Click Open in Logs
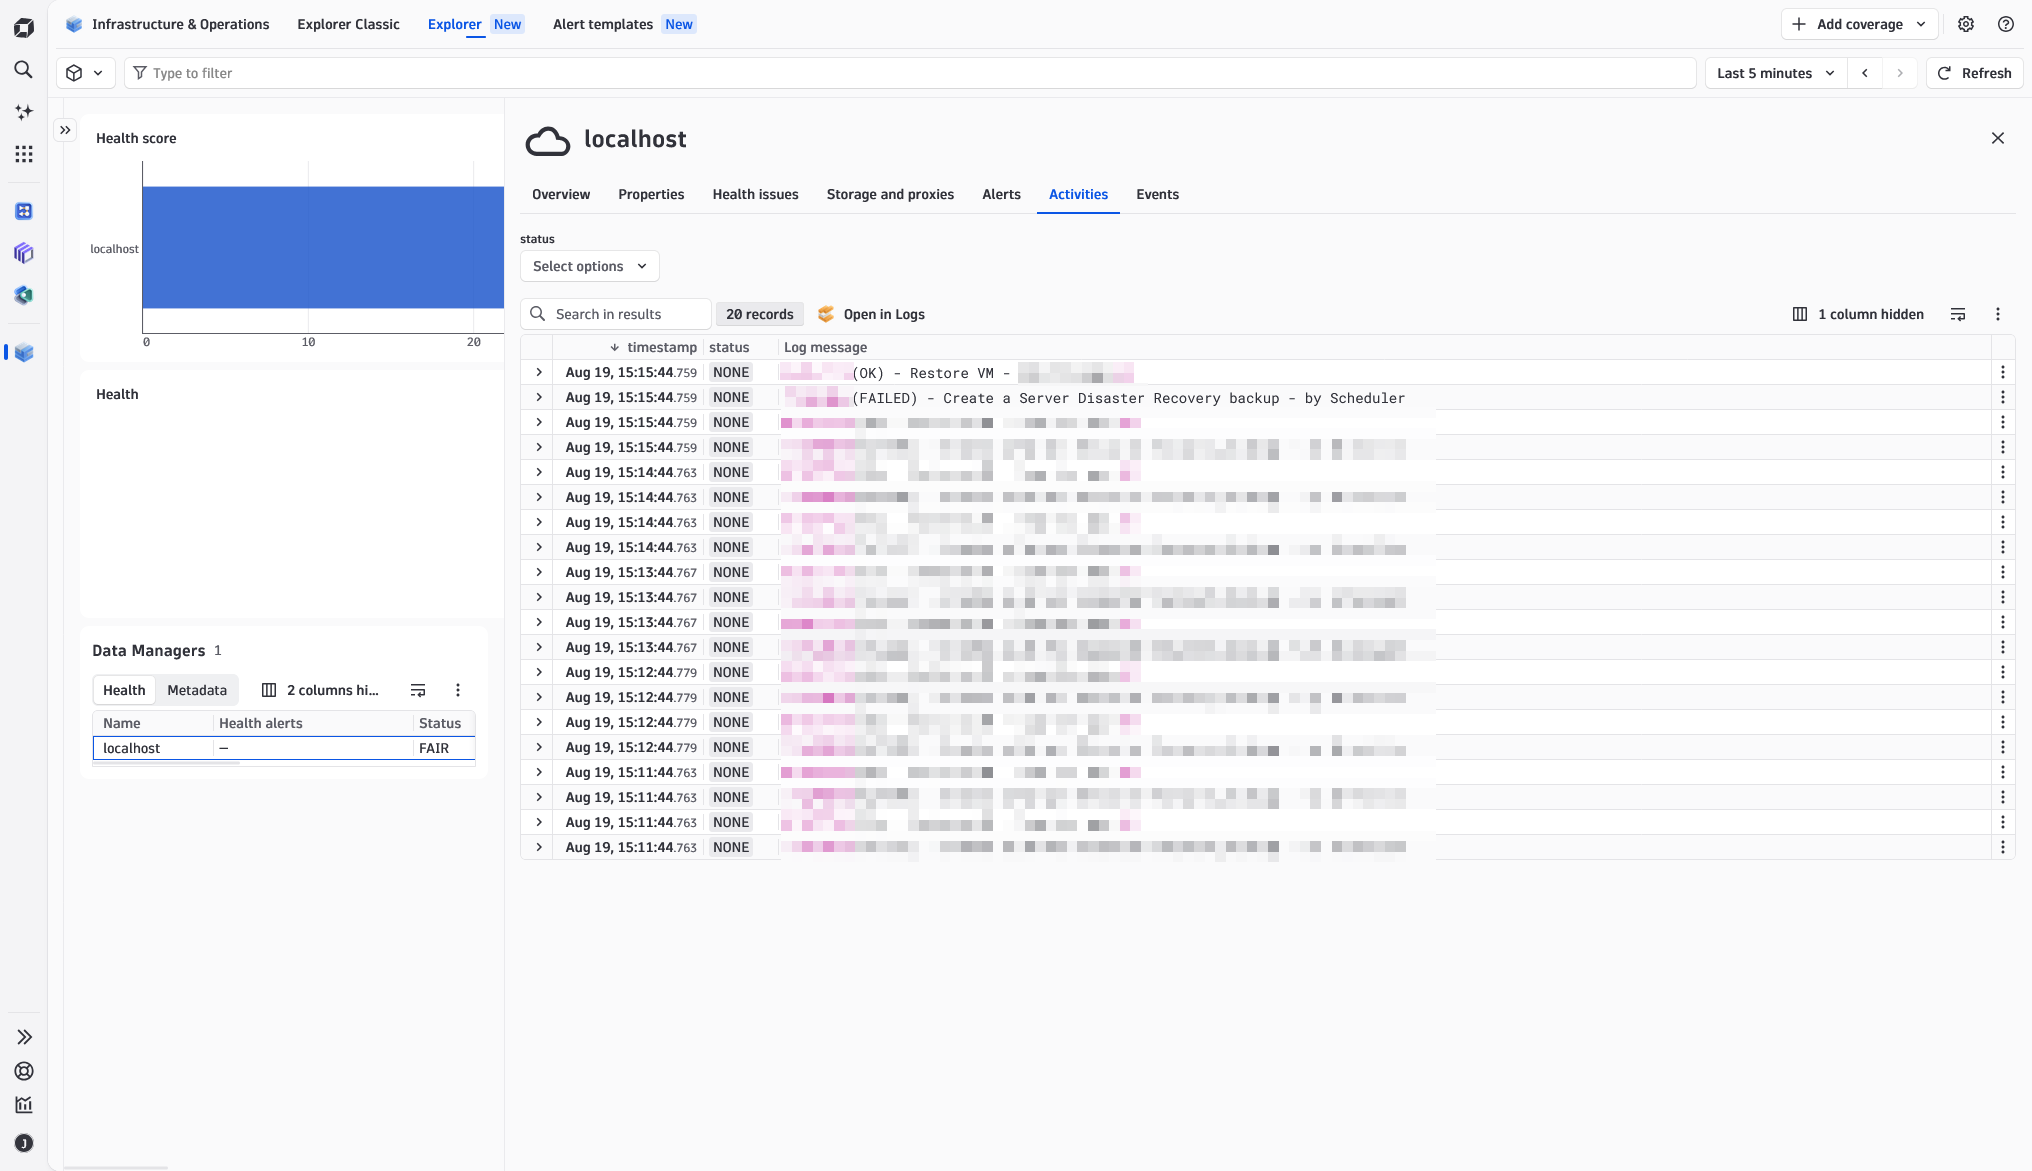The width and height of the screenshot is (2032, 1171). [x=871, y=314]
